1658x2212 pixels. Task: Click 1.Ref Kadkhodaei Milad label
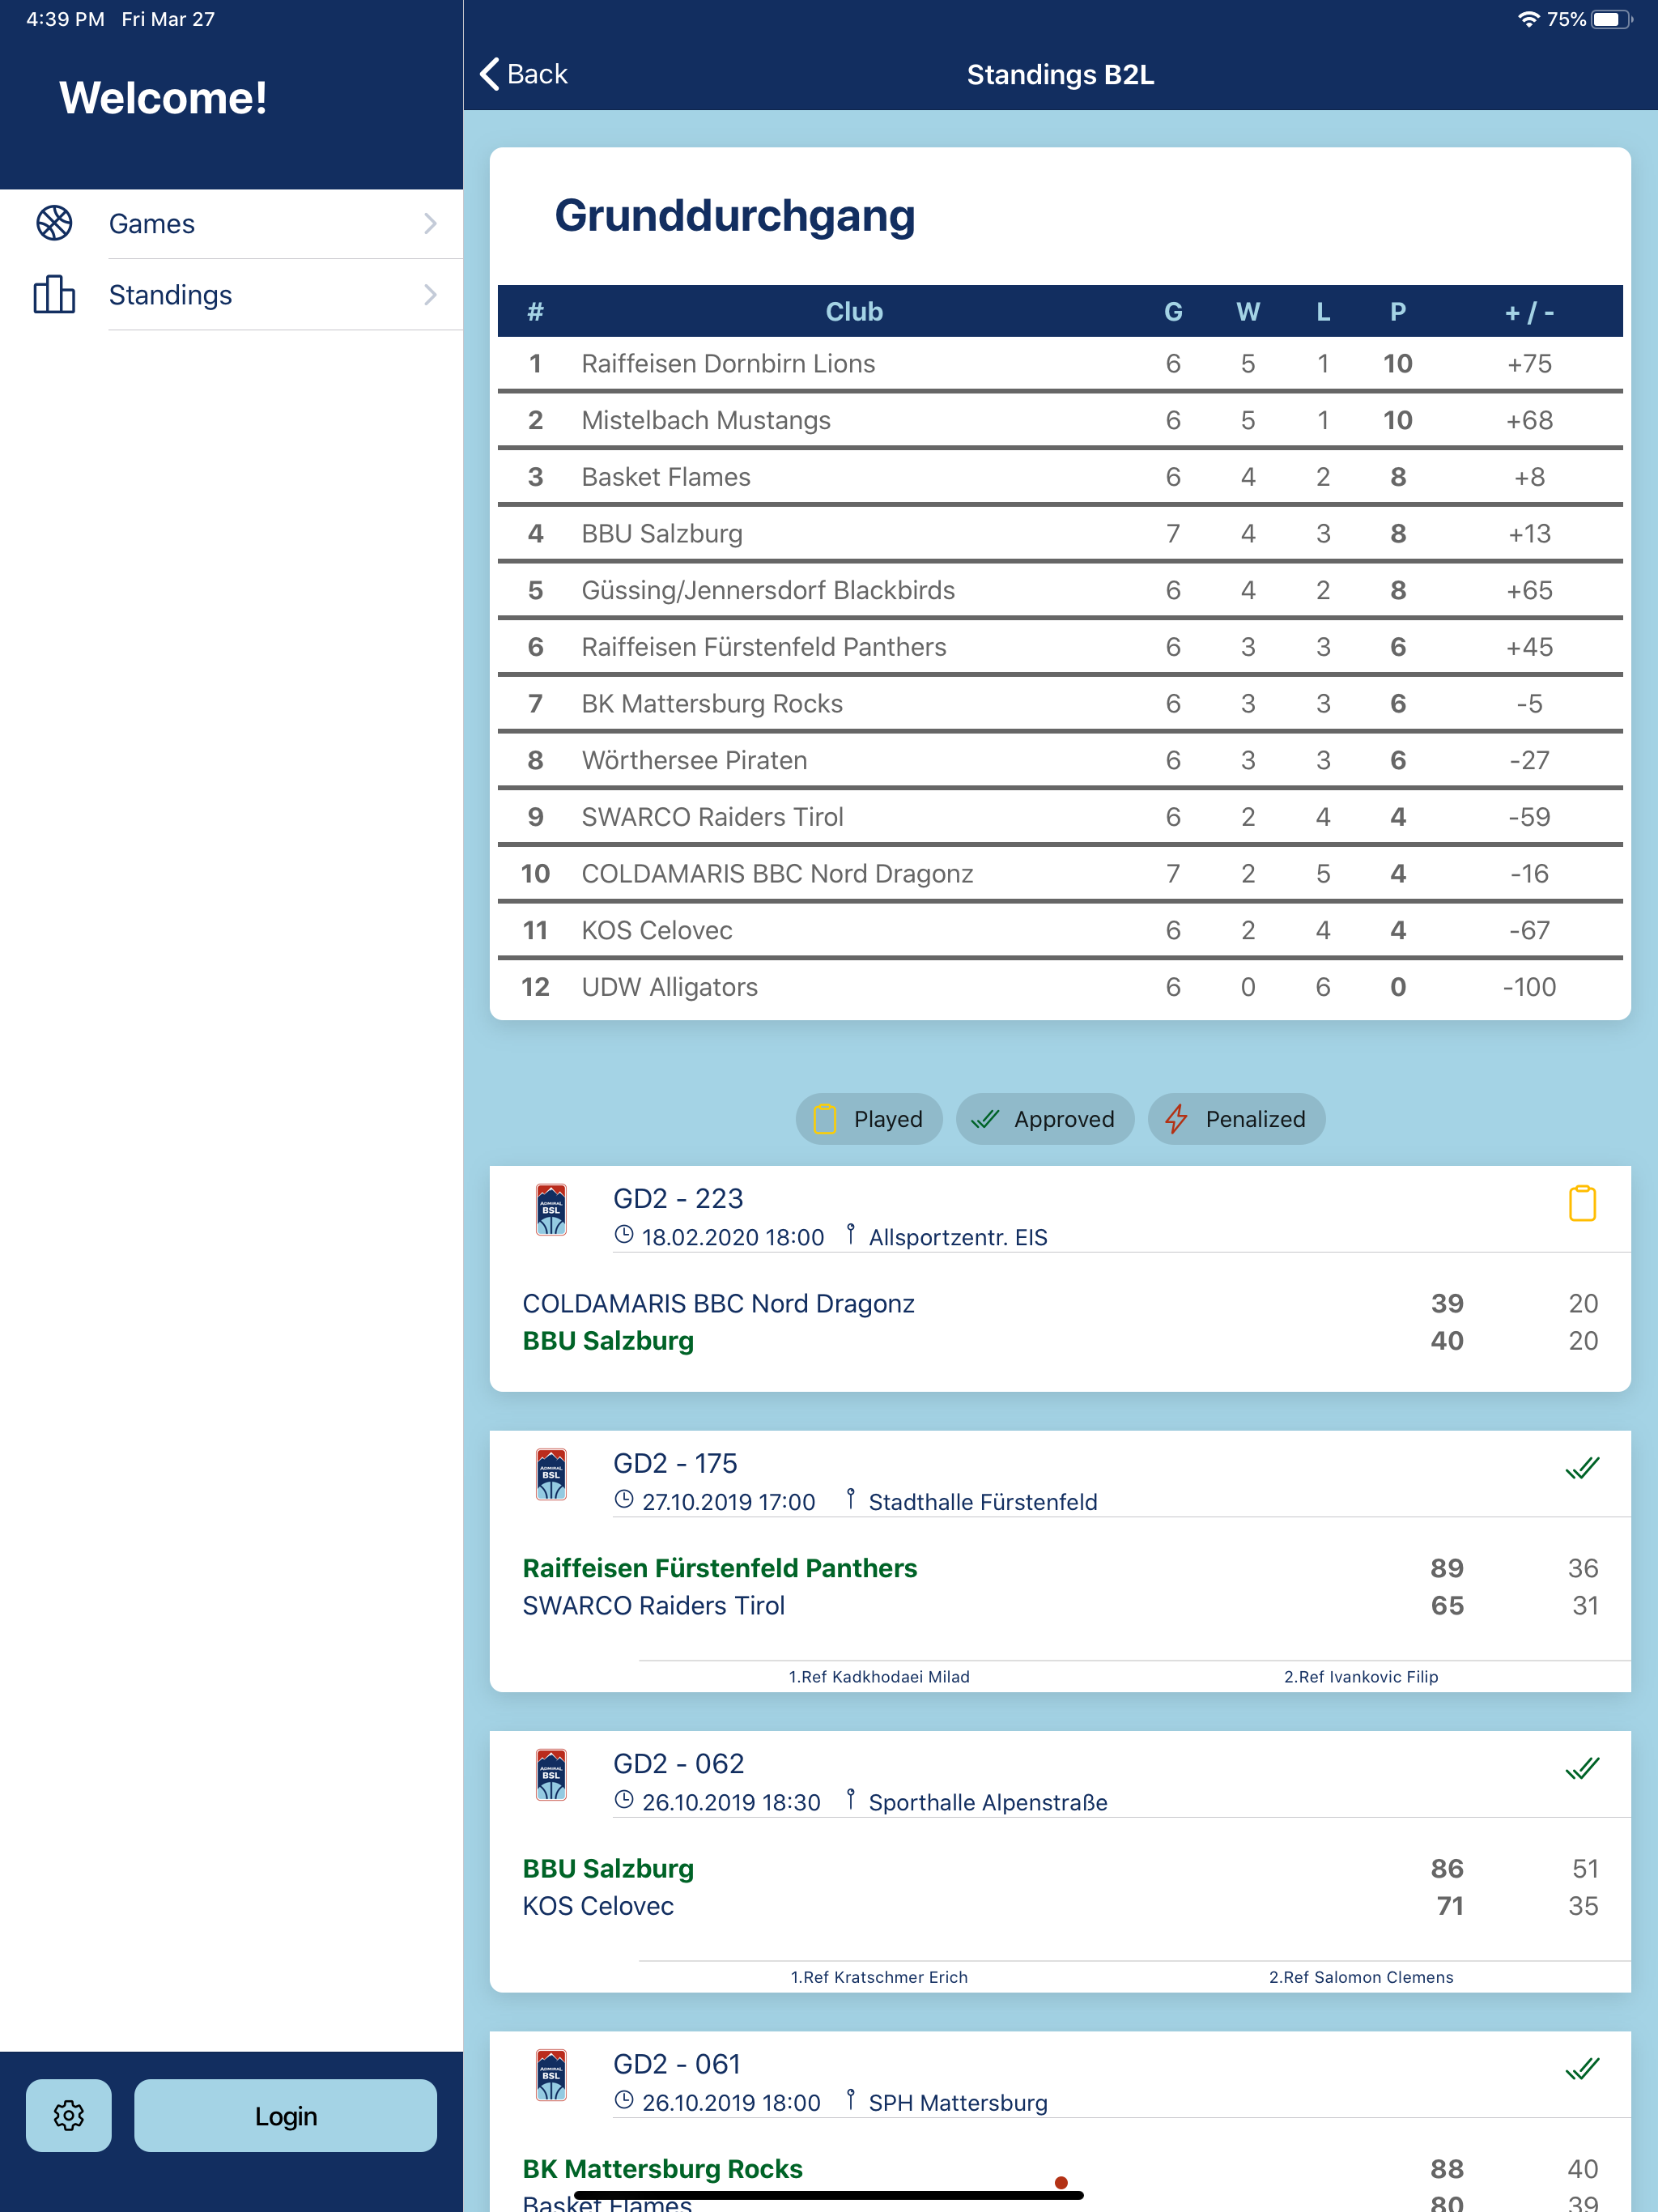pos(879,1676)
